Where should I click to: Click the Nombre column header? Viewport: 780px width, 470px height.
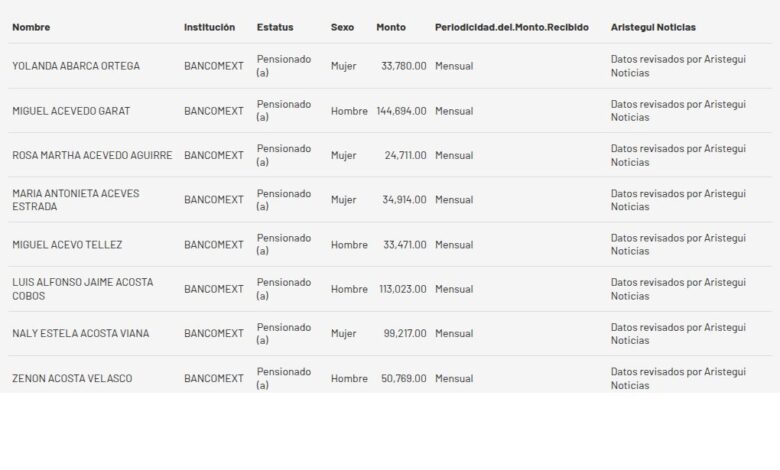31,27
